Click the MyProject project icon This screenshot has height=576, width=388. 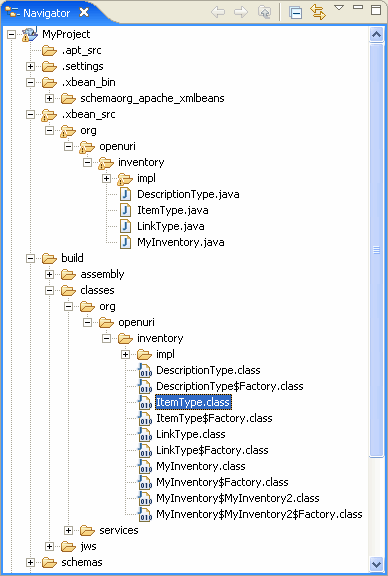29,34
